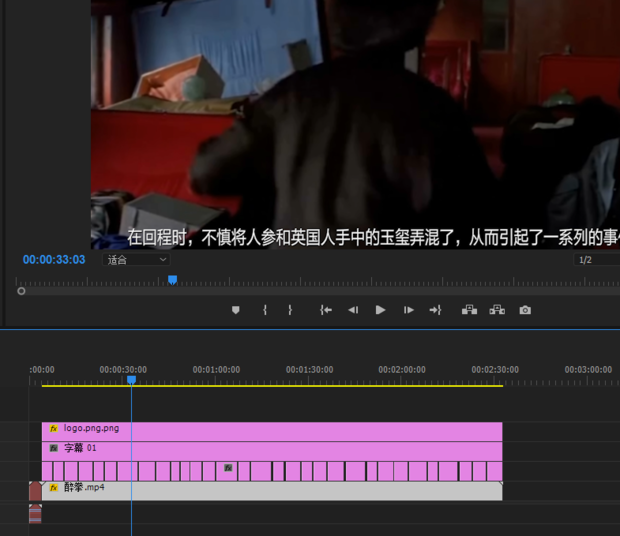Select the short red audio clip at timeline start
Image resolution: width=620 pixels, height=536 pixels.
coord(35,513)
